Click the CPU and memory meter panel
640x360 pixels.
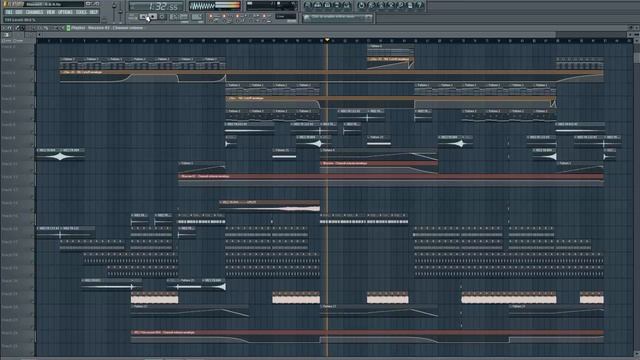271,6
